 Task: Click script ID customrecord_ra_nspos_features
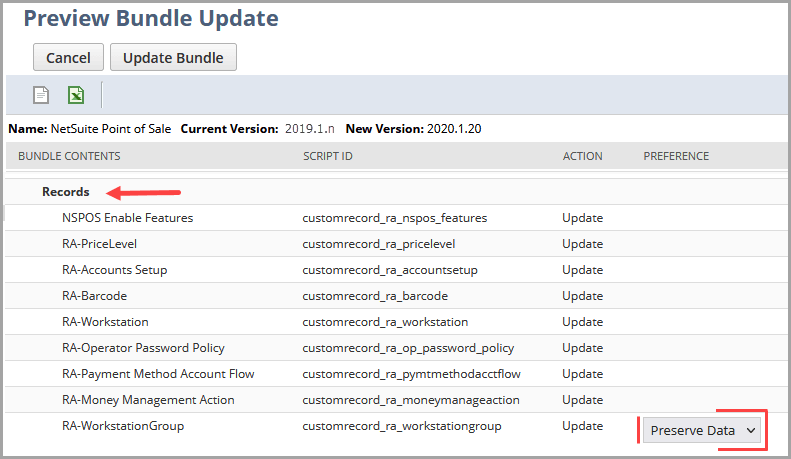click(x=394, y=218)
